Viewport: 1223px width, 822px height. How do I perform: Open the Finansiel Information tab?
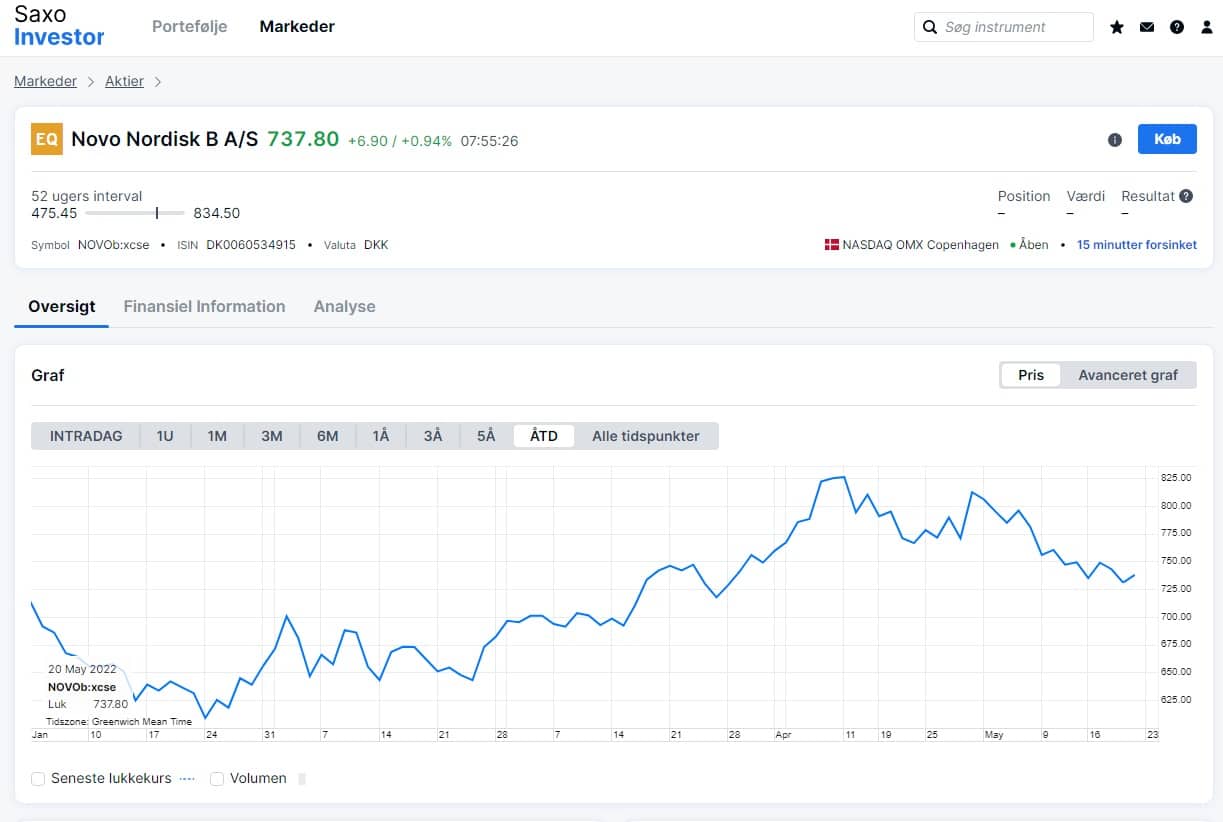[x=204, y=306]
